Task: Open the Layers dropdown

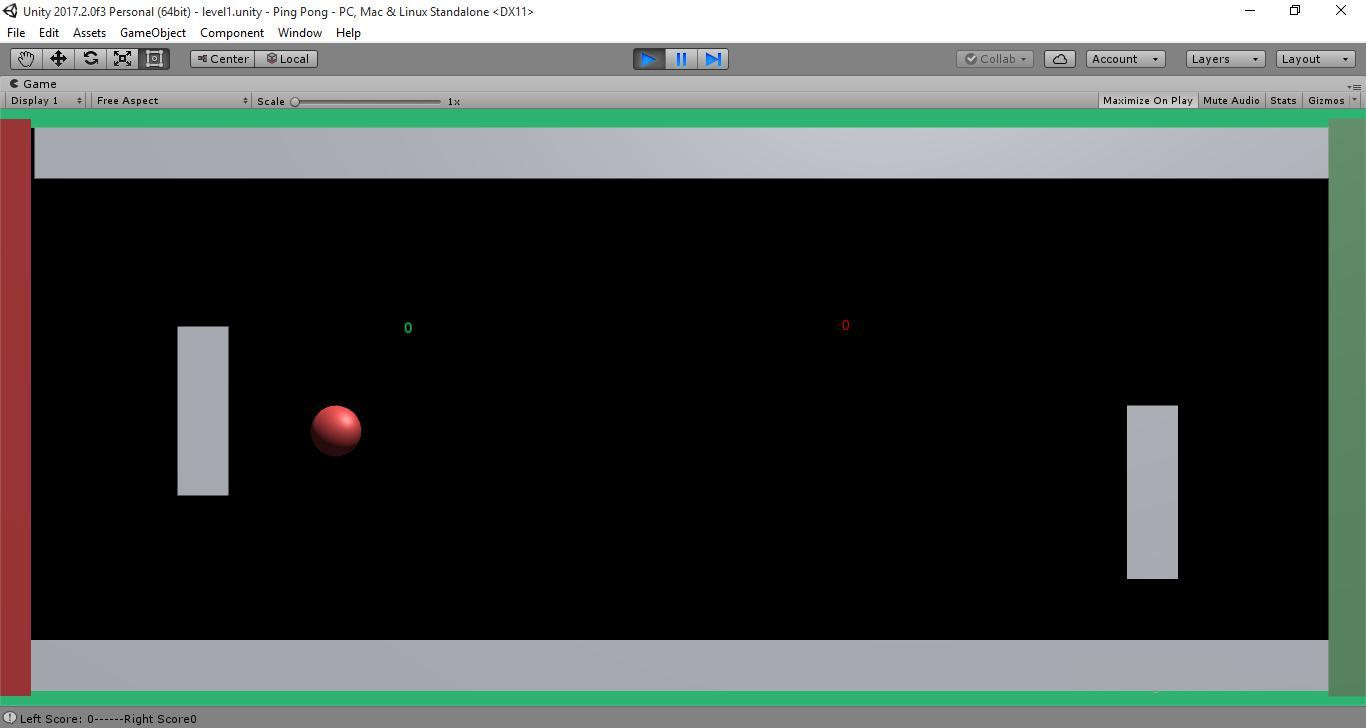Action: pos(1225,59)
